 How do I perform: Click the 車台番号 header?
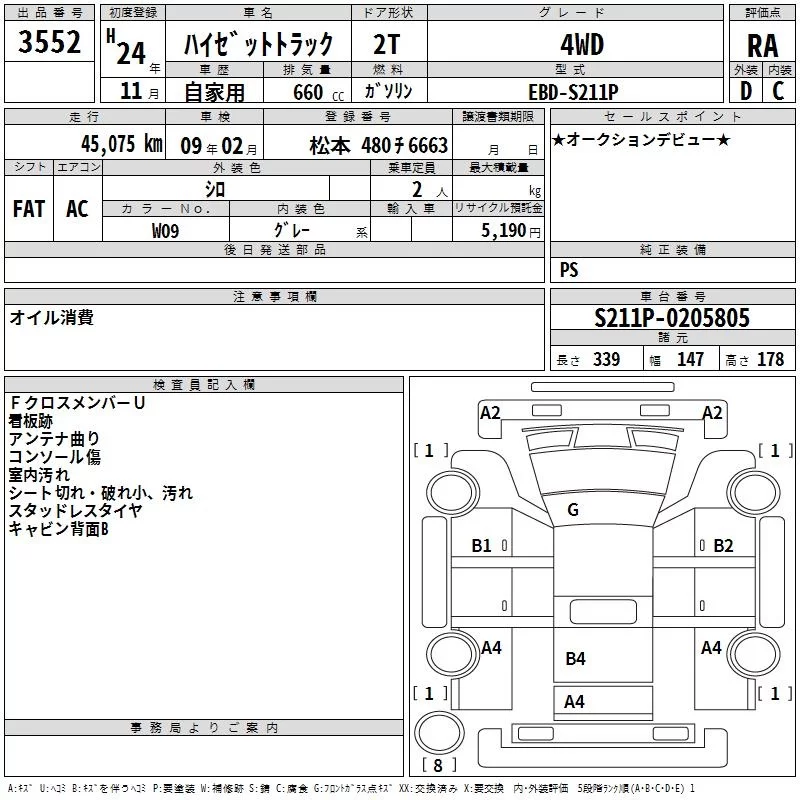672,296
